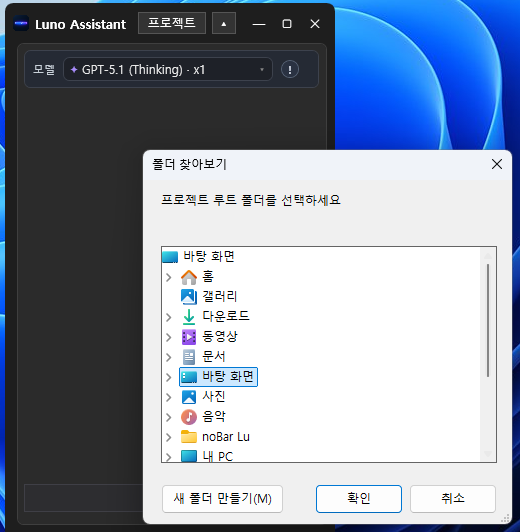Expand the noBar Lu folder node
Image resolution: width=520 pixels, height=532 pixels.
pos(169,437)
